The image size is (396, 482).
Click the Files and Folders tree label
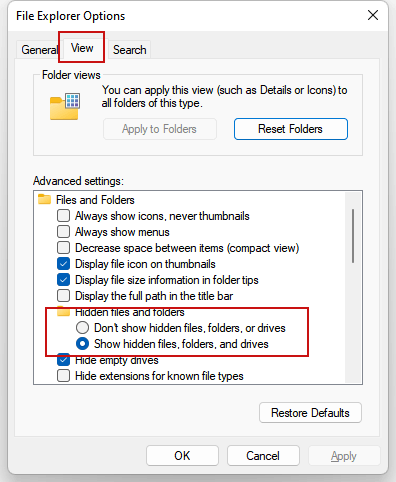pos(95,200)
